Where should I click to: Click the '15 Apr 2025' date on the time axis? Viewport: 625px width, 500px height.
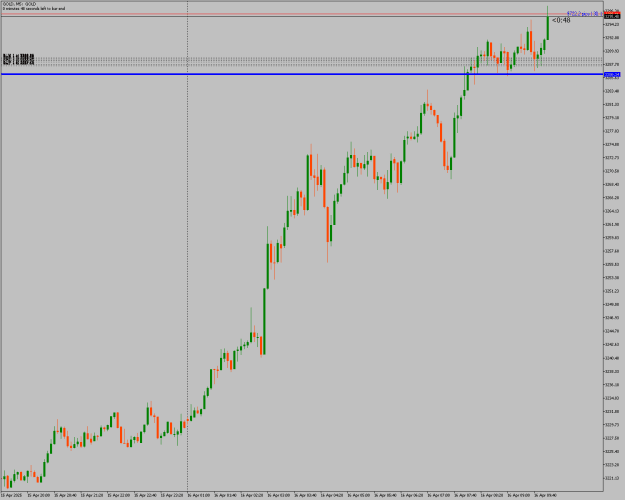coord(12,496)
